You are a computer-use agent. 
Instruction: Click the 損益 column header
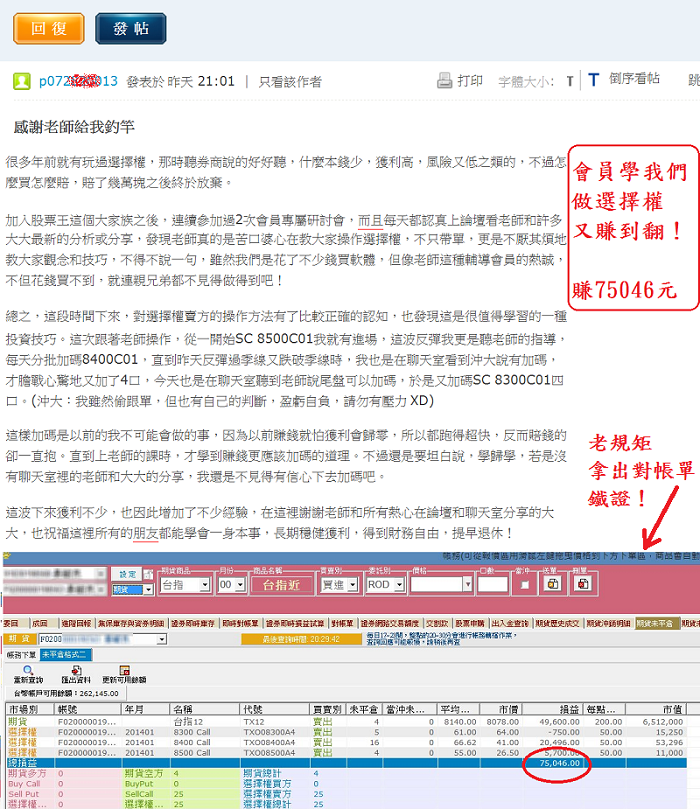tap(552, 709)
